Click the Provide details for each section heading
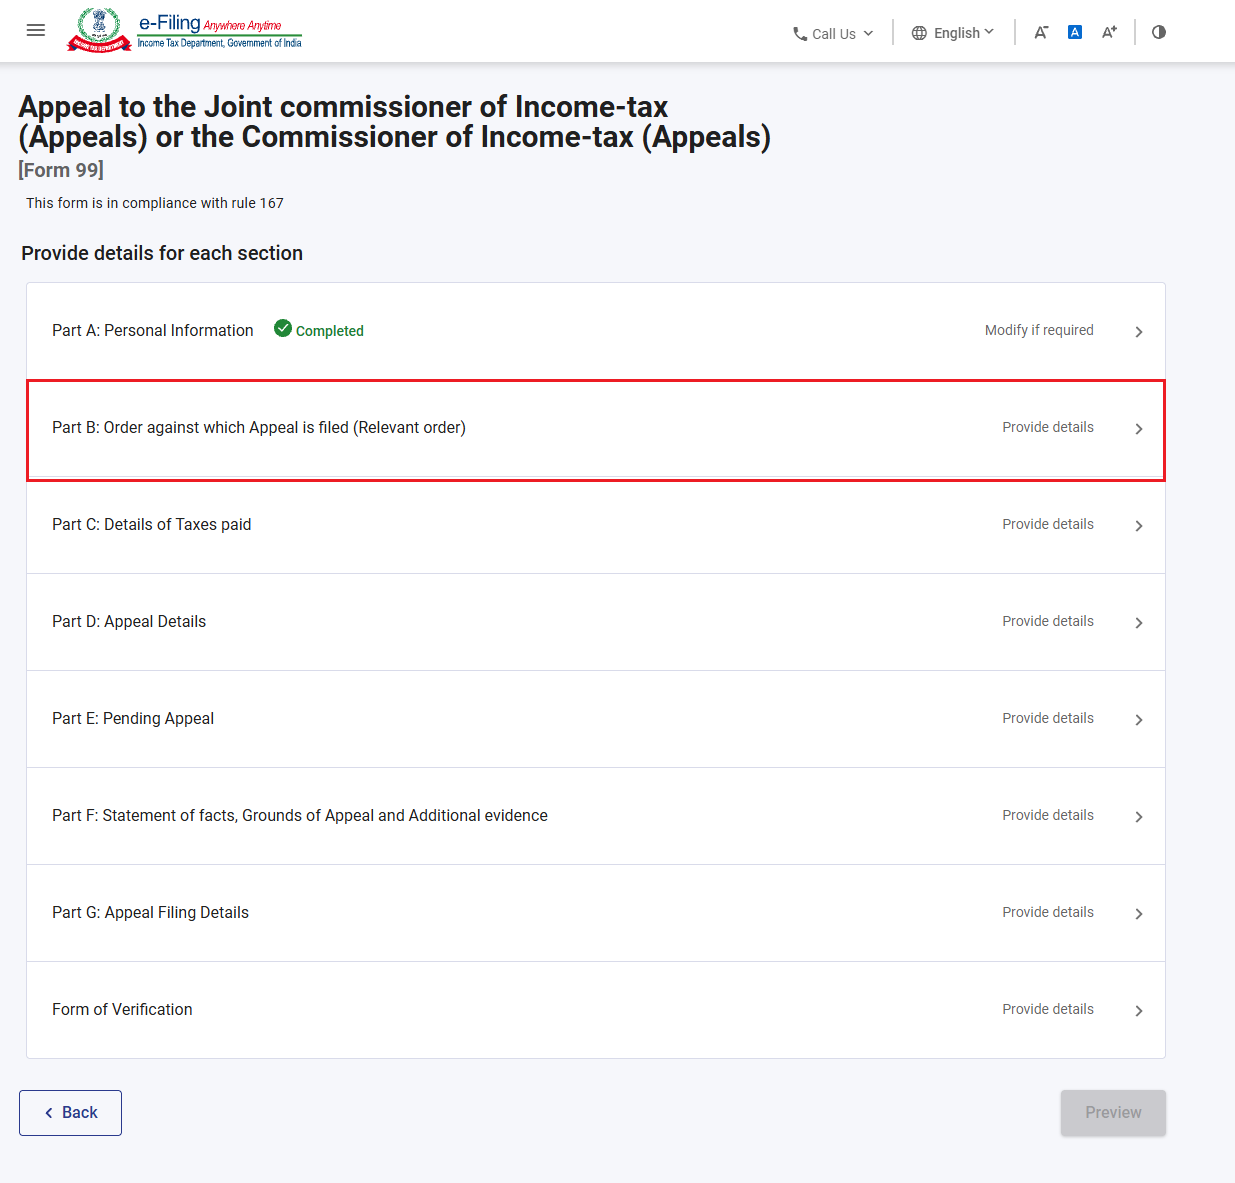Viewport: 1235px width, 1183px height. (162, 253)
